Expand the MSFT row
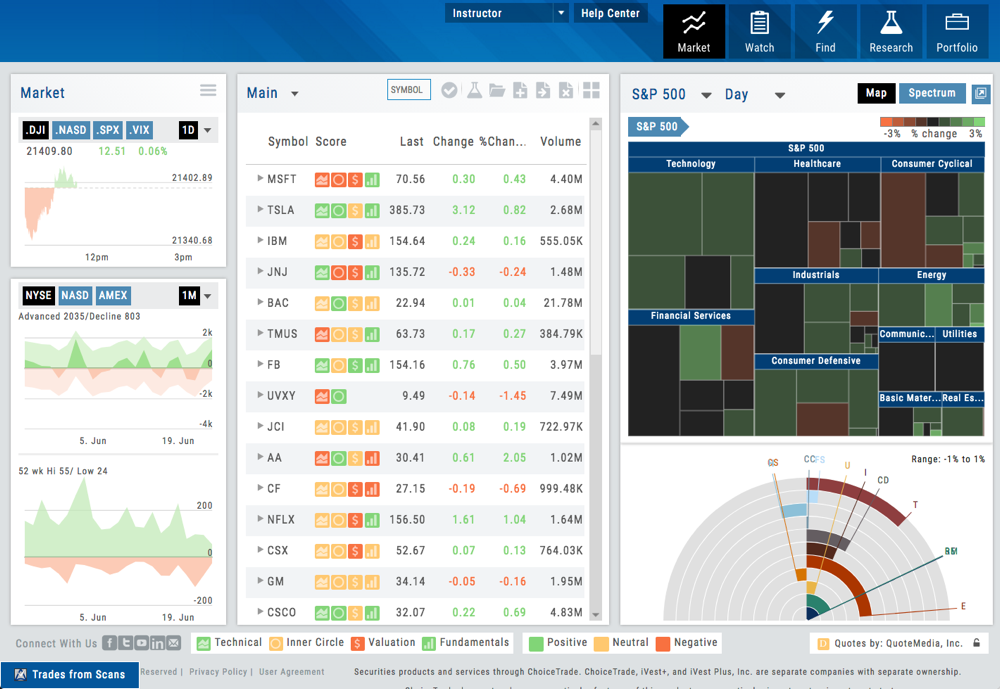The image size is (1000, 689). pos(260,178)
